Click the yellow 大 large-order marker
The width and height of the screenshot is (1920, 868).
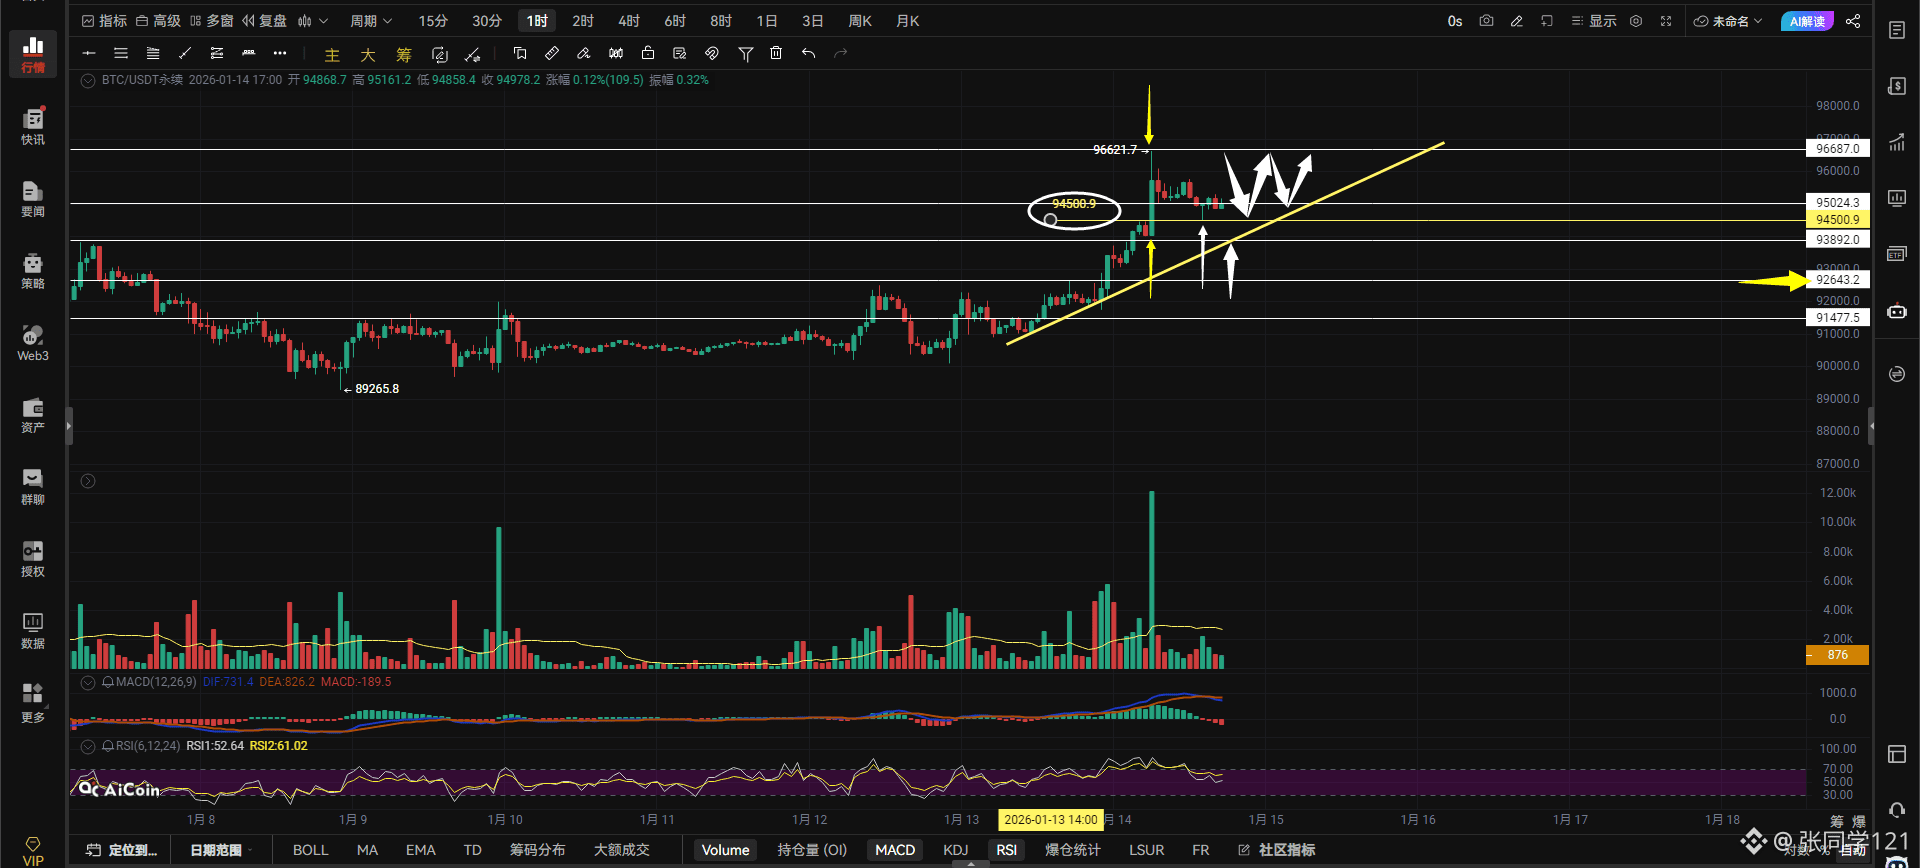(x=368, y=55)
